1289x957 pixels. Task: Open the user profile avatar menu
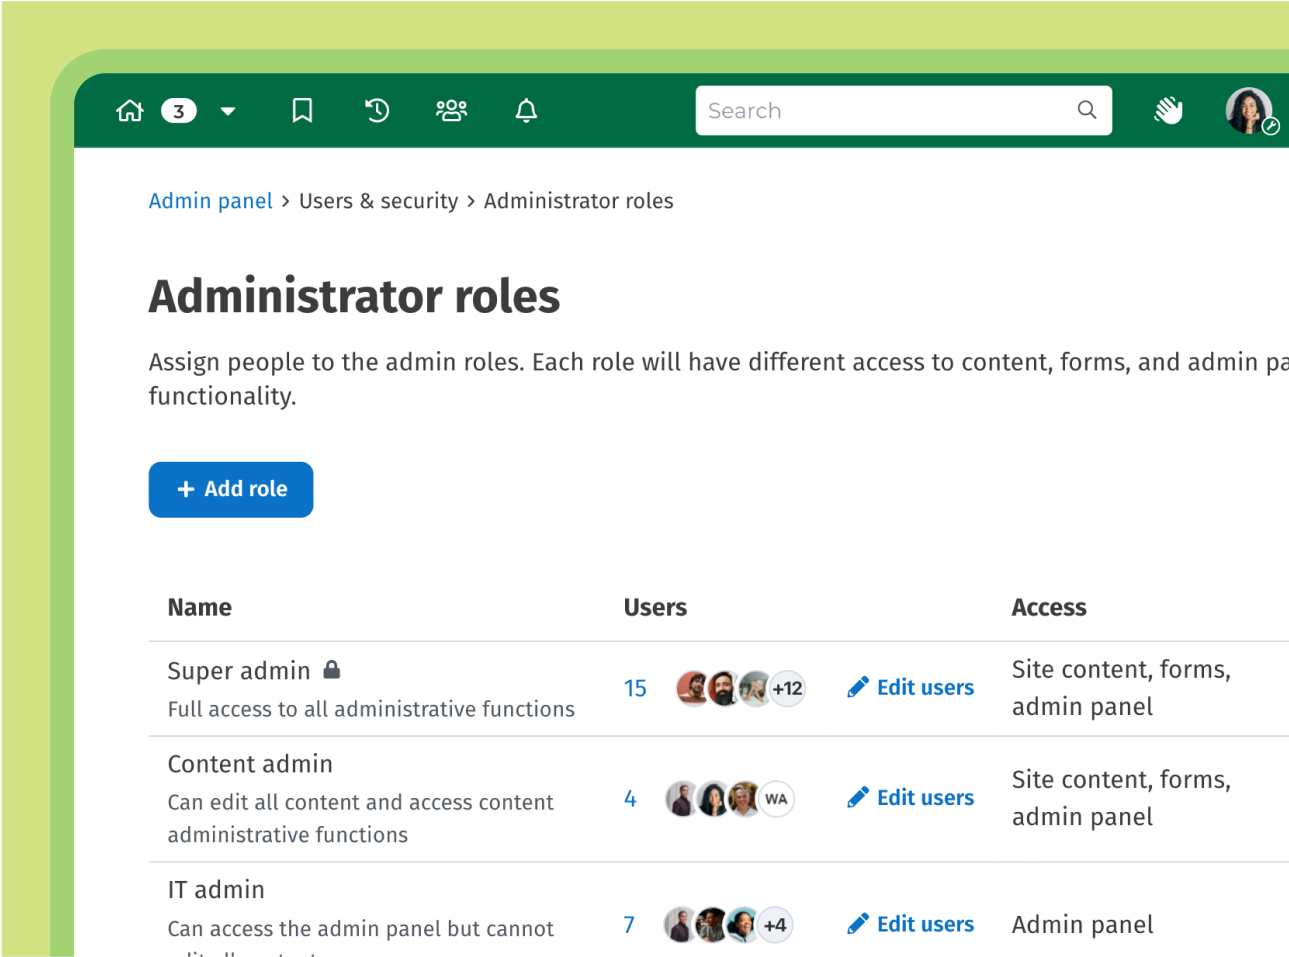click(x=1249, y=110)
